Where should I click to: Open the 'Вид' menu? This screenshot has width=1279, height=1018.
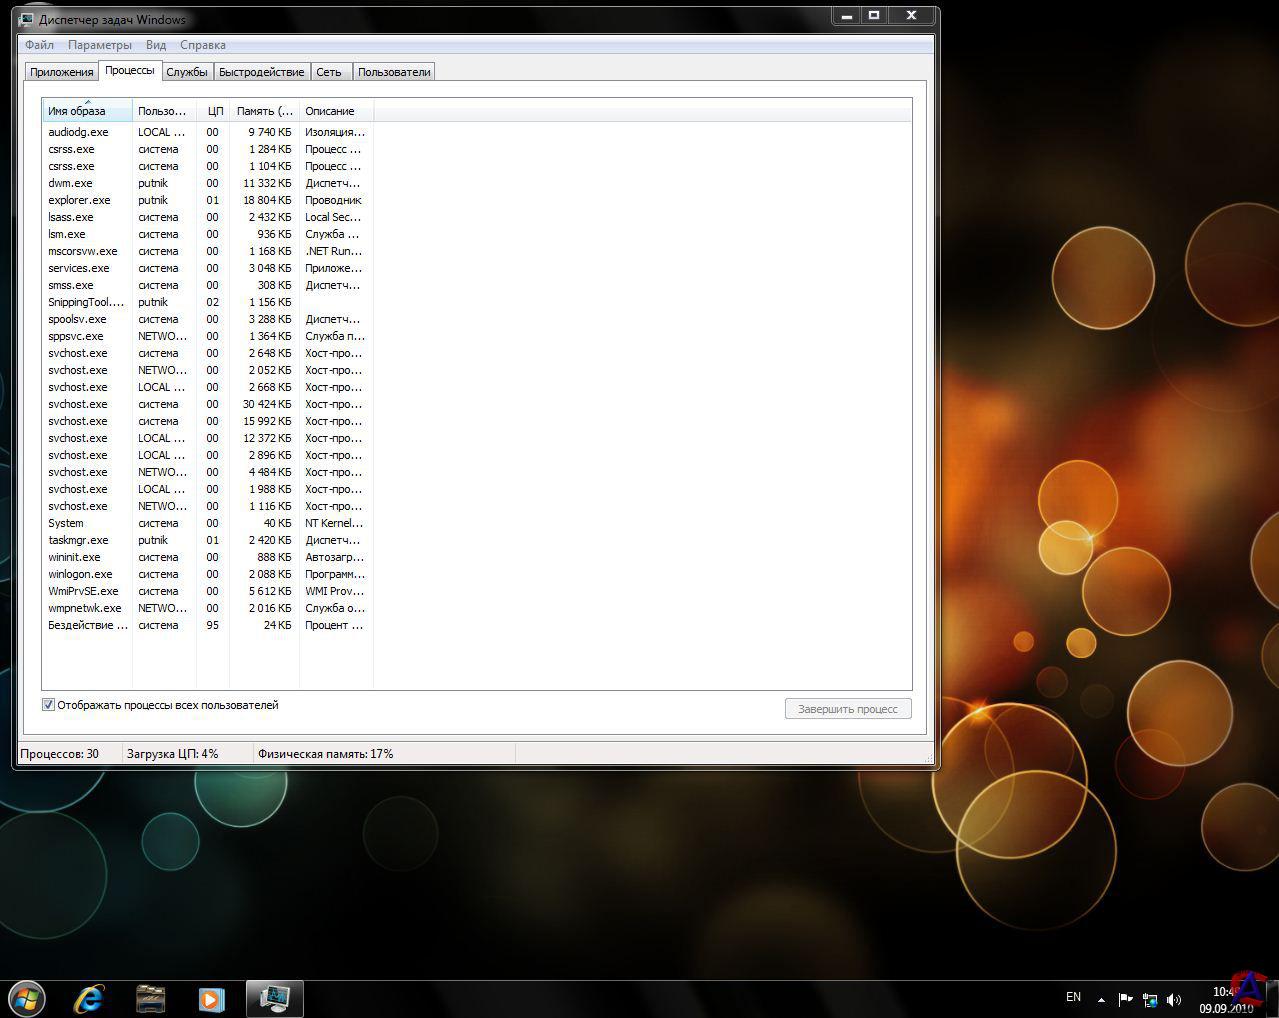(x=156, y=45)
